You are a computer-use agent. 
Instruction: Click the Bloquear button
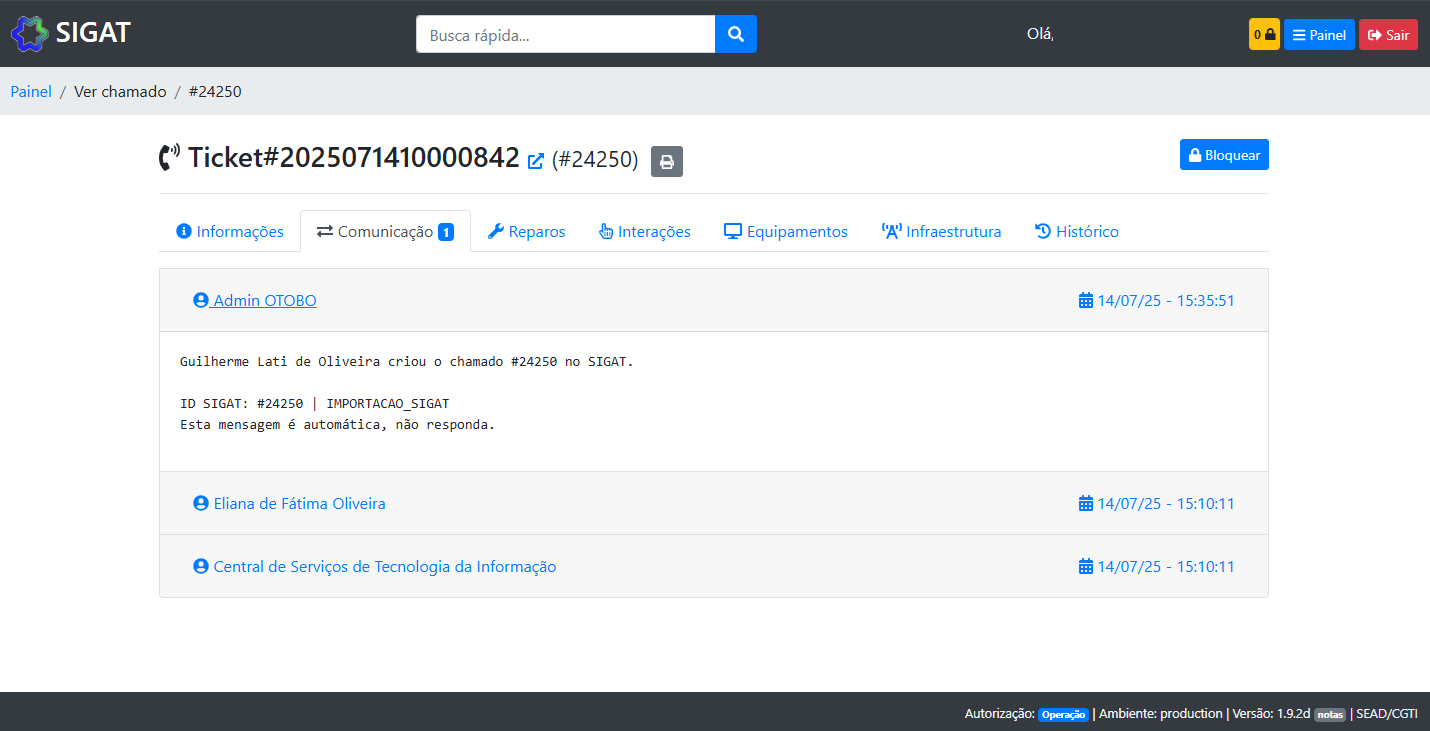coord(1224,155)
